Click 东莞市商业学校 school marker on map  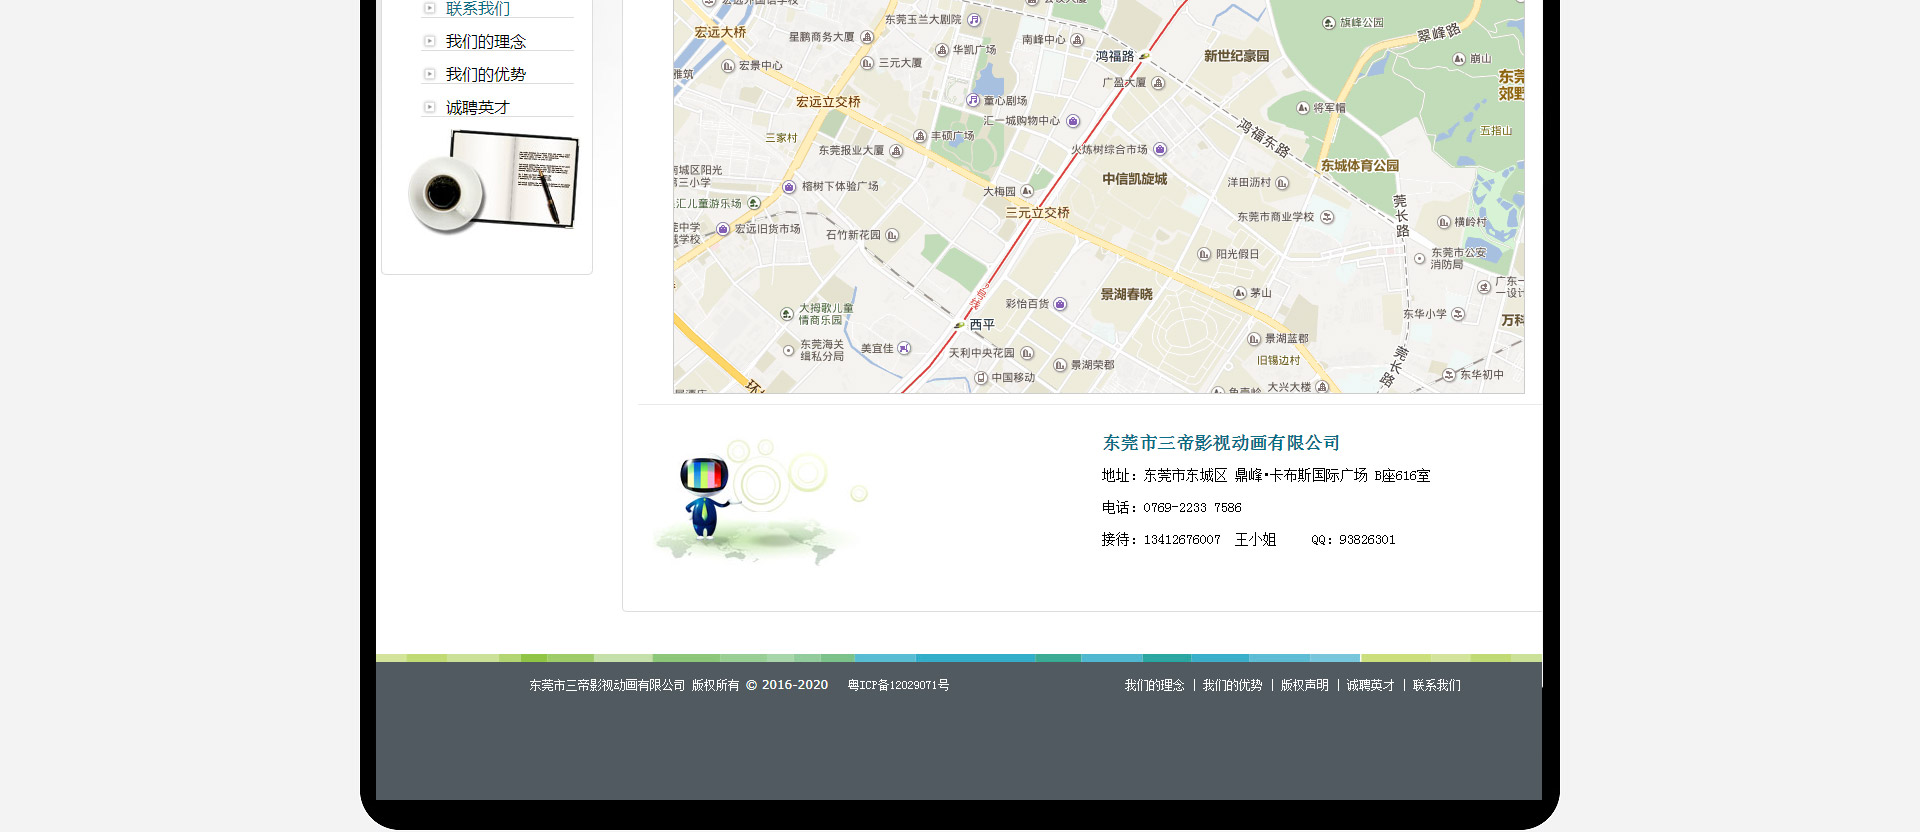[x=1327, y=217]
